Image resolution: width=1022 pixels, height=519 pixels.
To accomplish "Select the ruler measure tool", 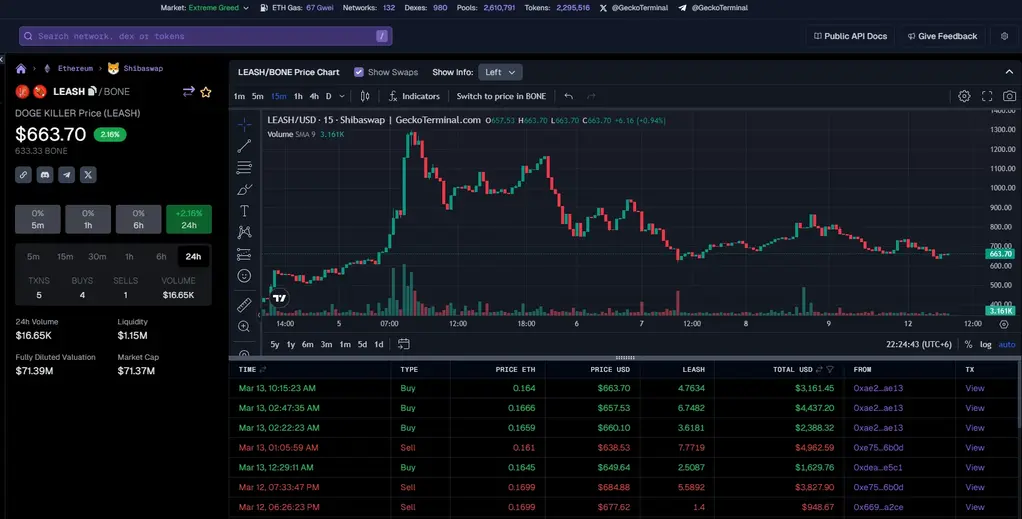I will (244, 304).
